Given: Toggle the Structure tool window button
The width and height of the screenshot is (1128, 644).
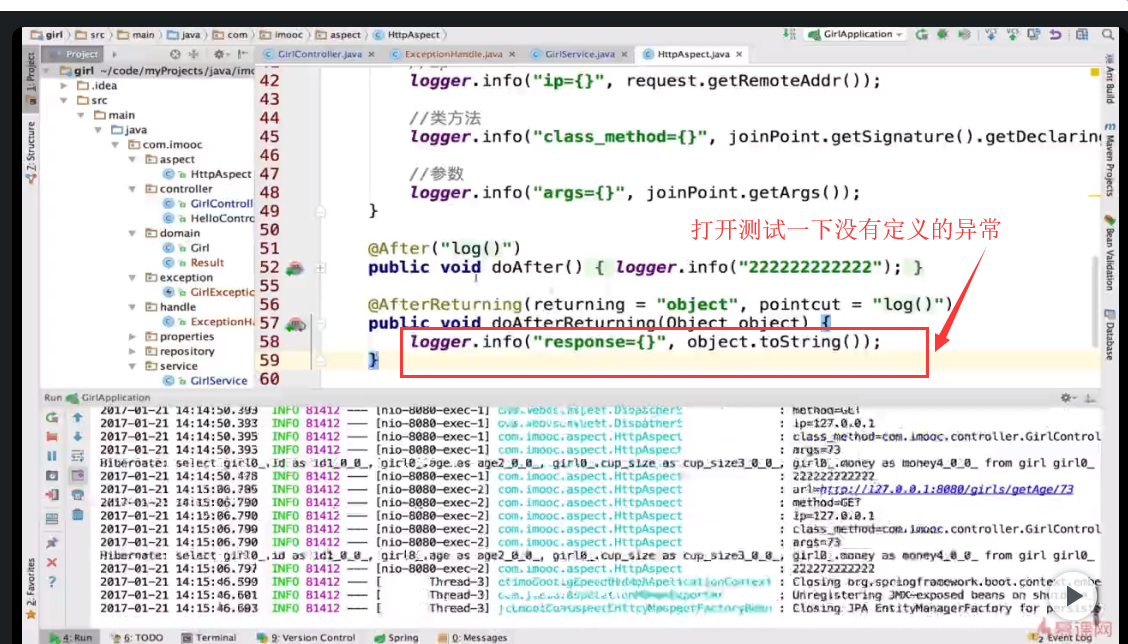Looking at the screenshot, I should [30, 152].
